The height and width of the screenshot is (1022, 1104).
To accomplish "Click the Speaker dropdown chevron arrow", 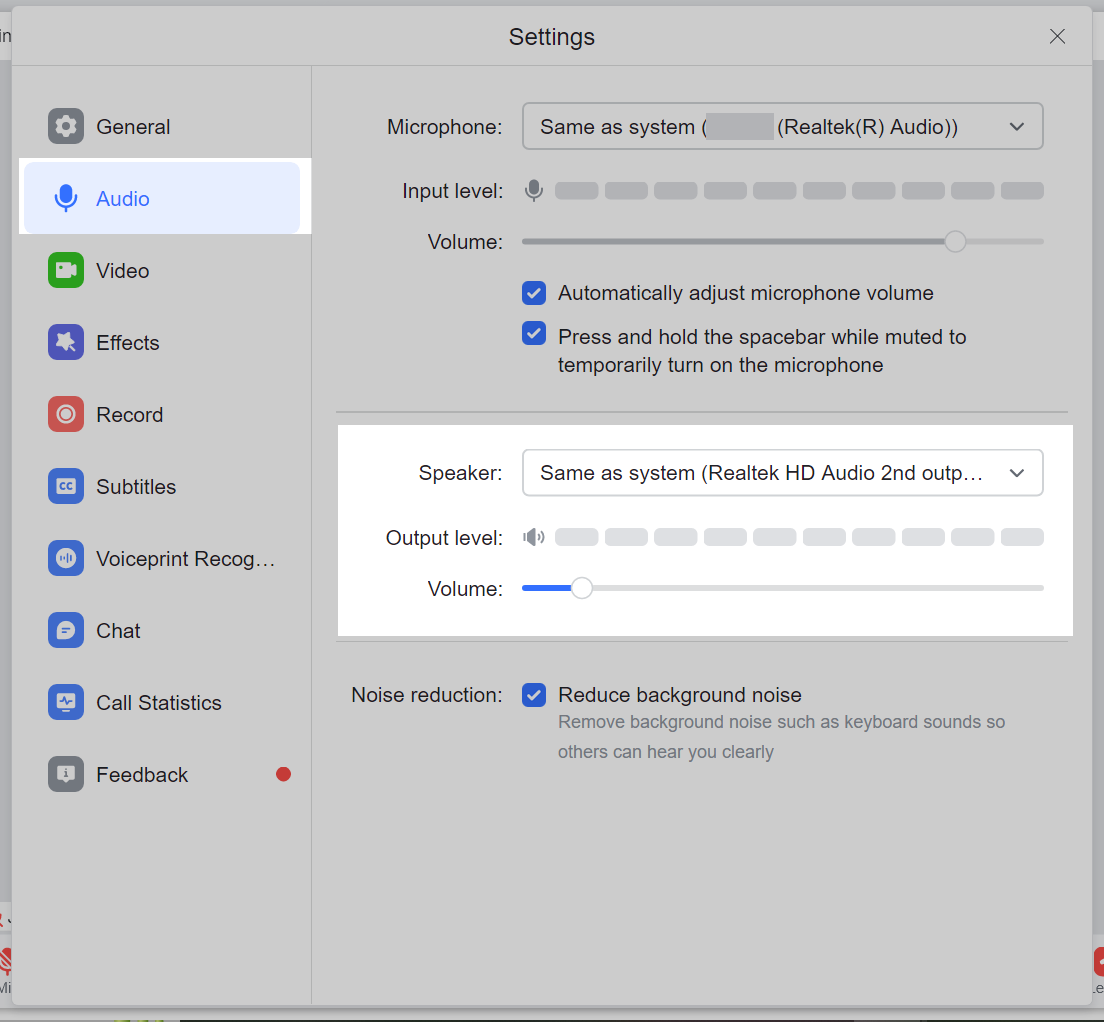I will (x=1017, y=473).
